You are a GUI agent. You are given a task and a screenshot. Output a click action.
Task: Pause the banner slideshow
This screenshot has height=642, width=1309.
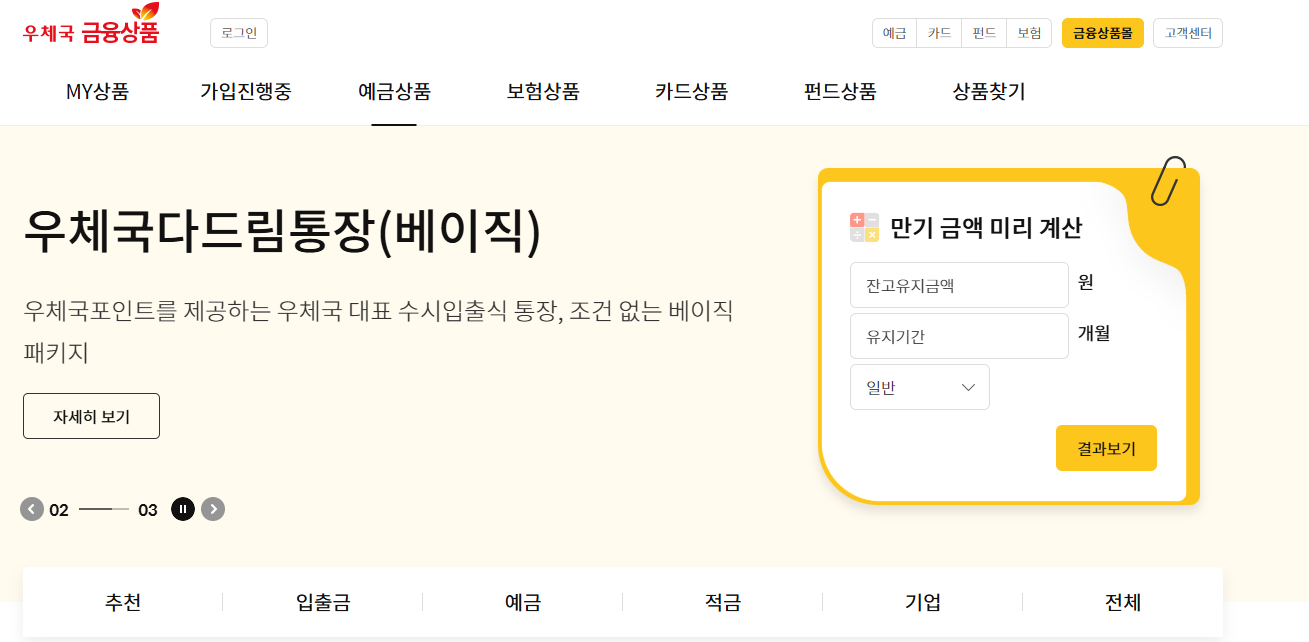click(183, 509)
